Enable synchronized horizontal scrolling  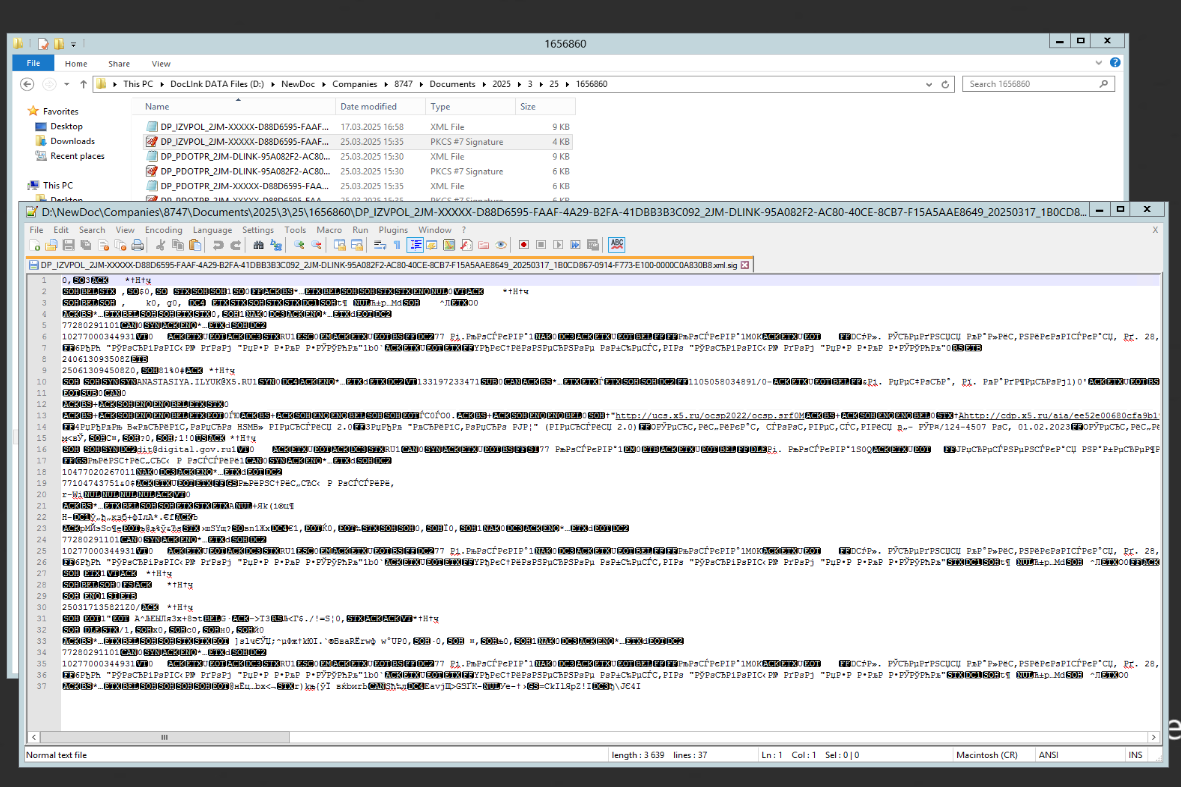pos(357,245)
